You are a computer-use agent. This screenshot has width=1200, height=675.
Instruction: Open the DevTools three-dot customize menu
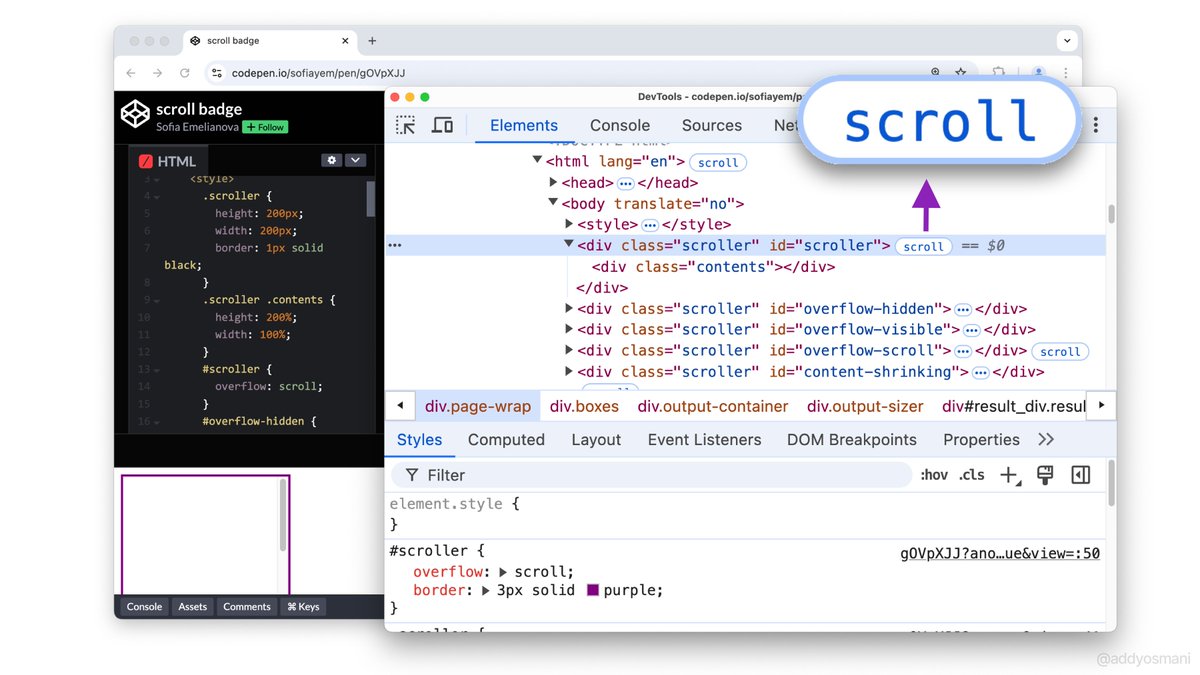(x=1096, y=125)
